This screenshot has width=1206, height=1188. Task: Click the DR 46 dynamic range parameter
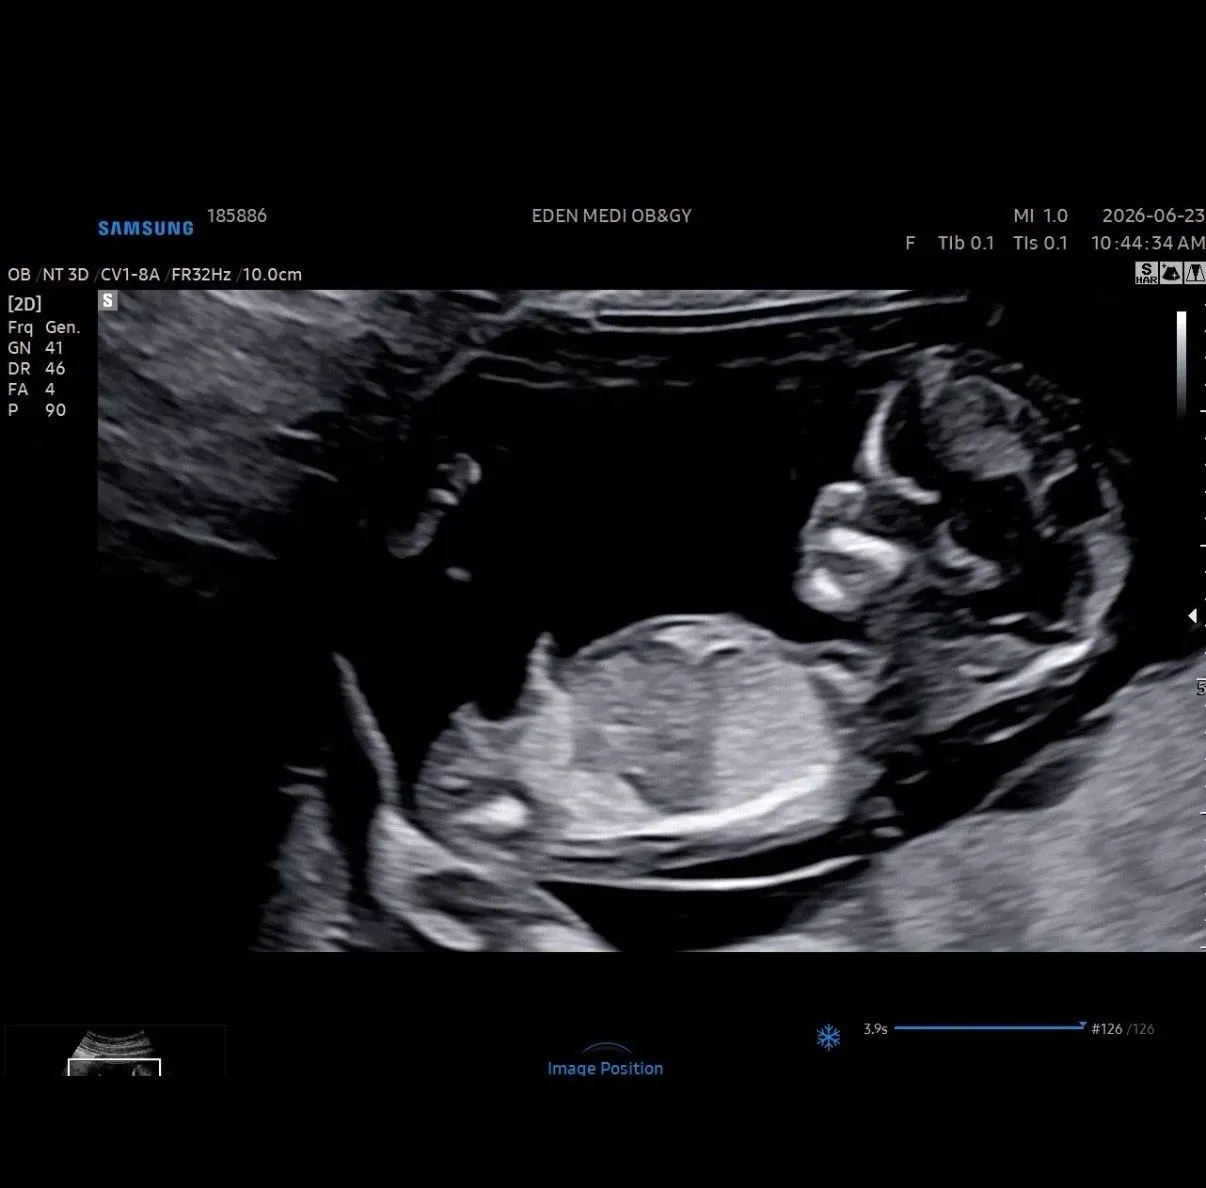coord(36,369)
